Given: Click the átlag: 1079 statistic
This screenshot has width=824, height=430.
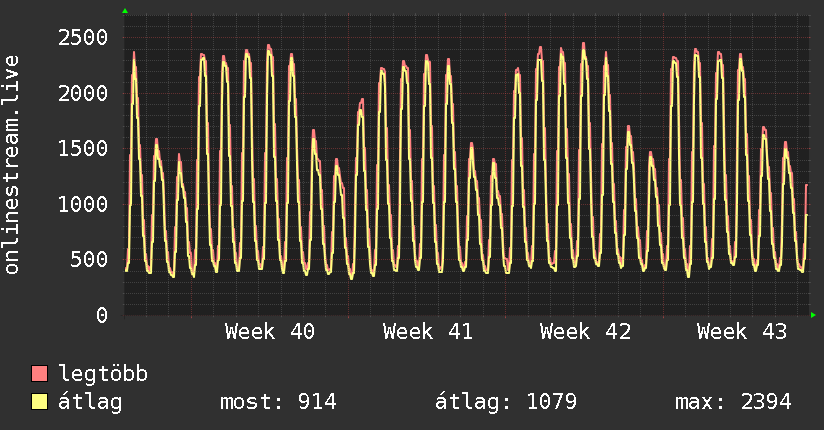Looking at the screenshot, I should point(506,402).
